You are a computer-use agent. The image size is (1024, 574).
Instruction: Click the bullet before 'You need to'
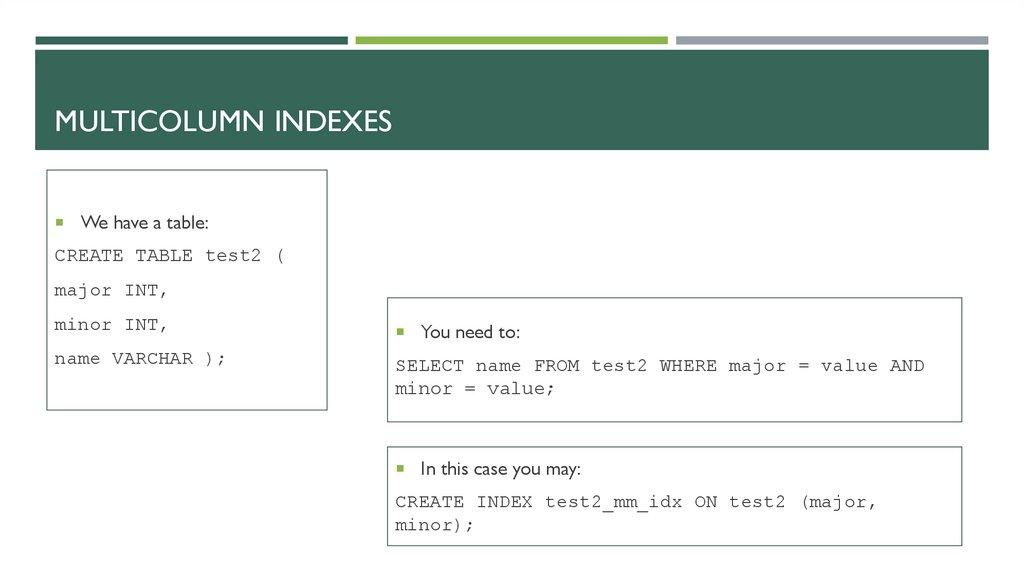(x=399, y=331)
